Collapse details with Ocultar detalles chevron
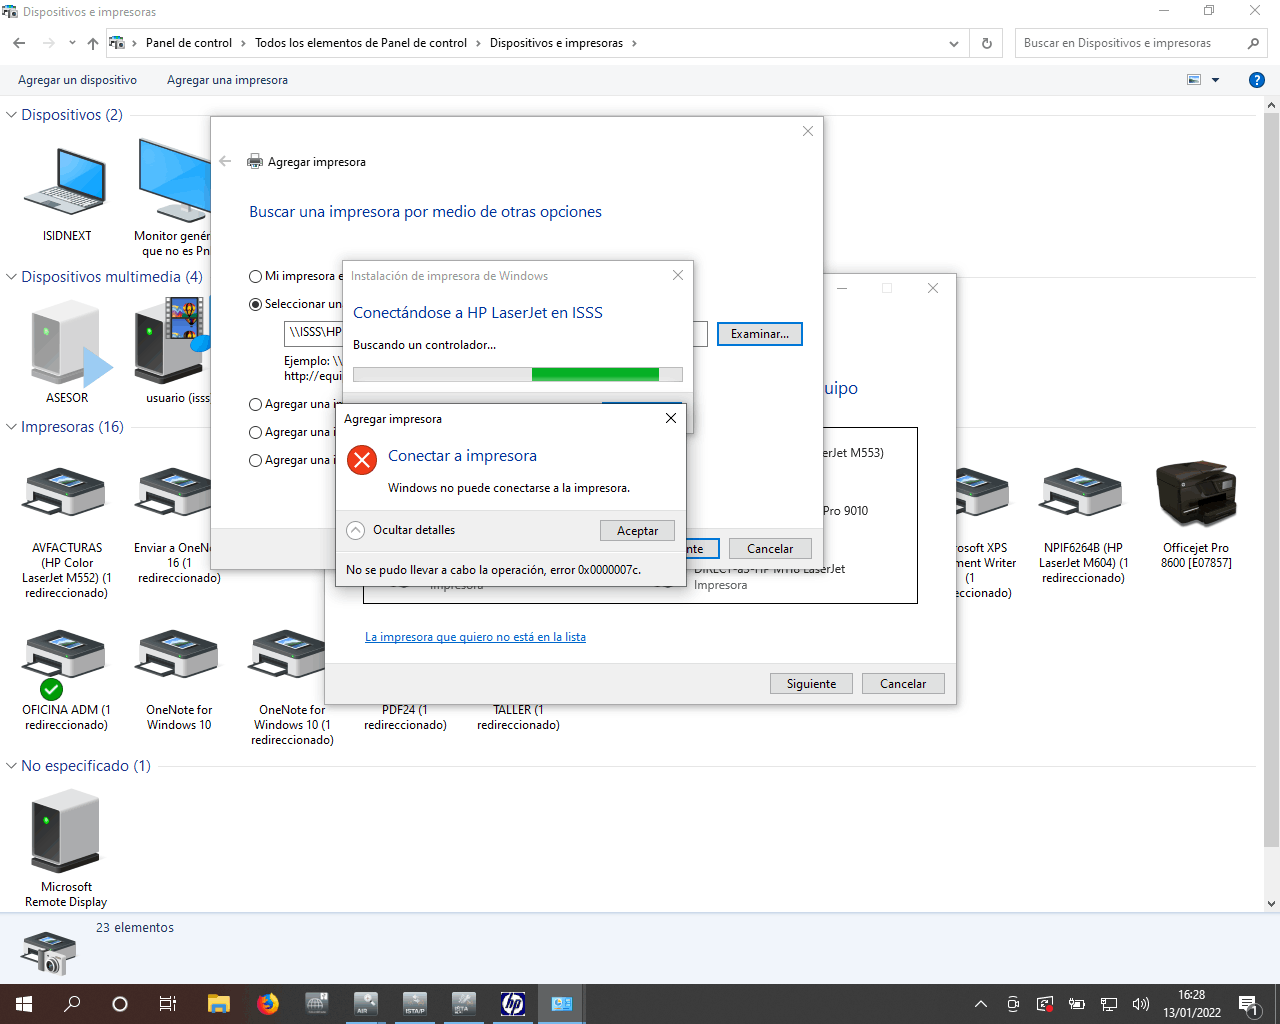The image size is (1280, 1024). click(x=355, y=530)
